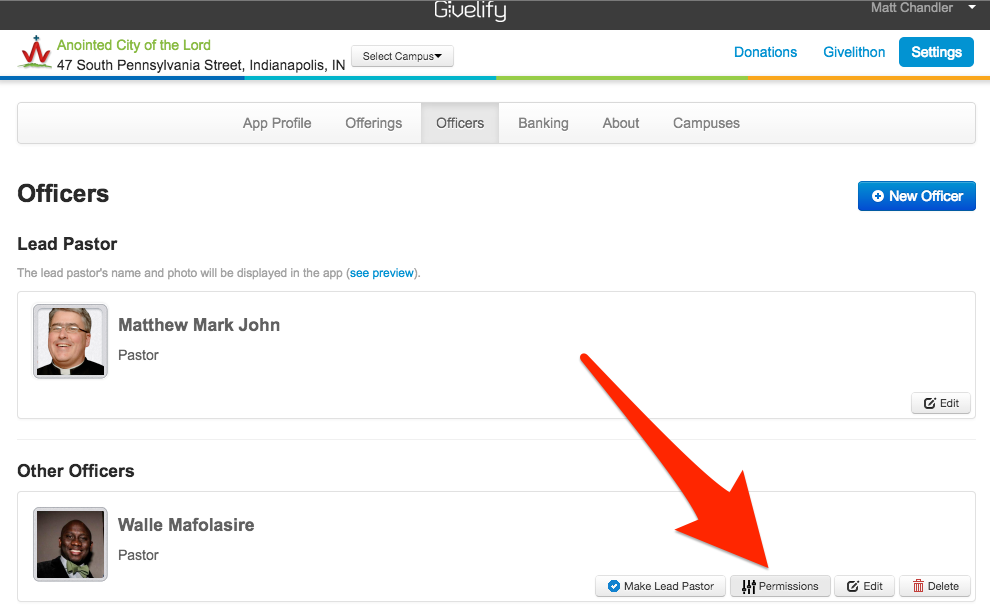Click the Settings button in top navigation
990x607 pixels.
tap(936, 52)
